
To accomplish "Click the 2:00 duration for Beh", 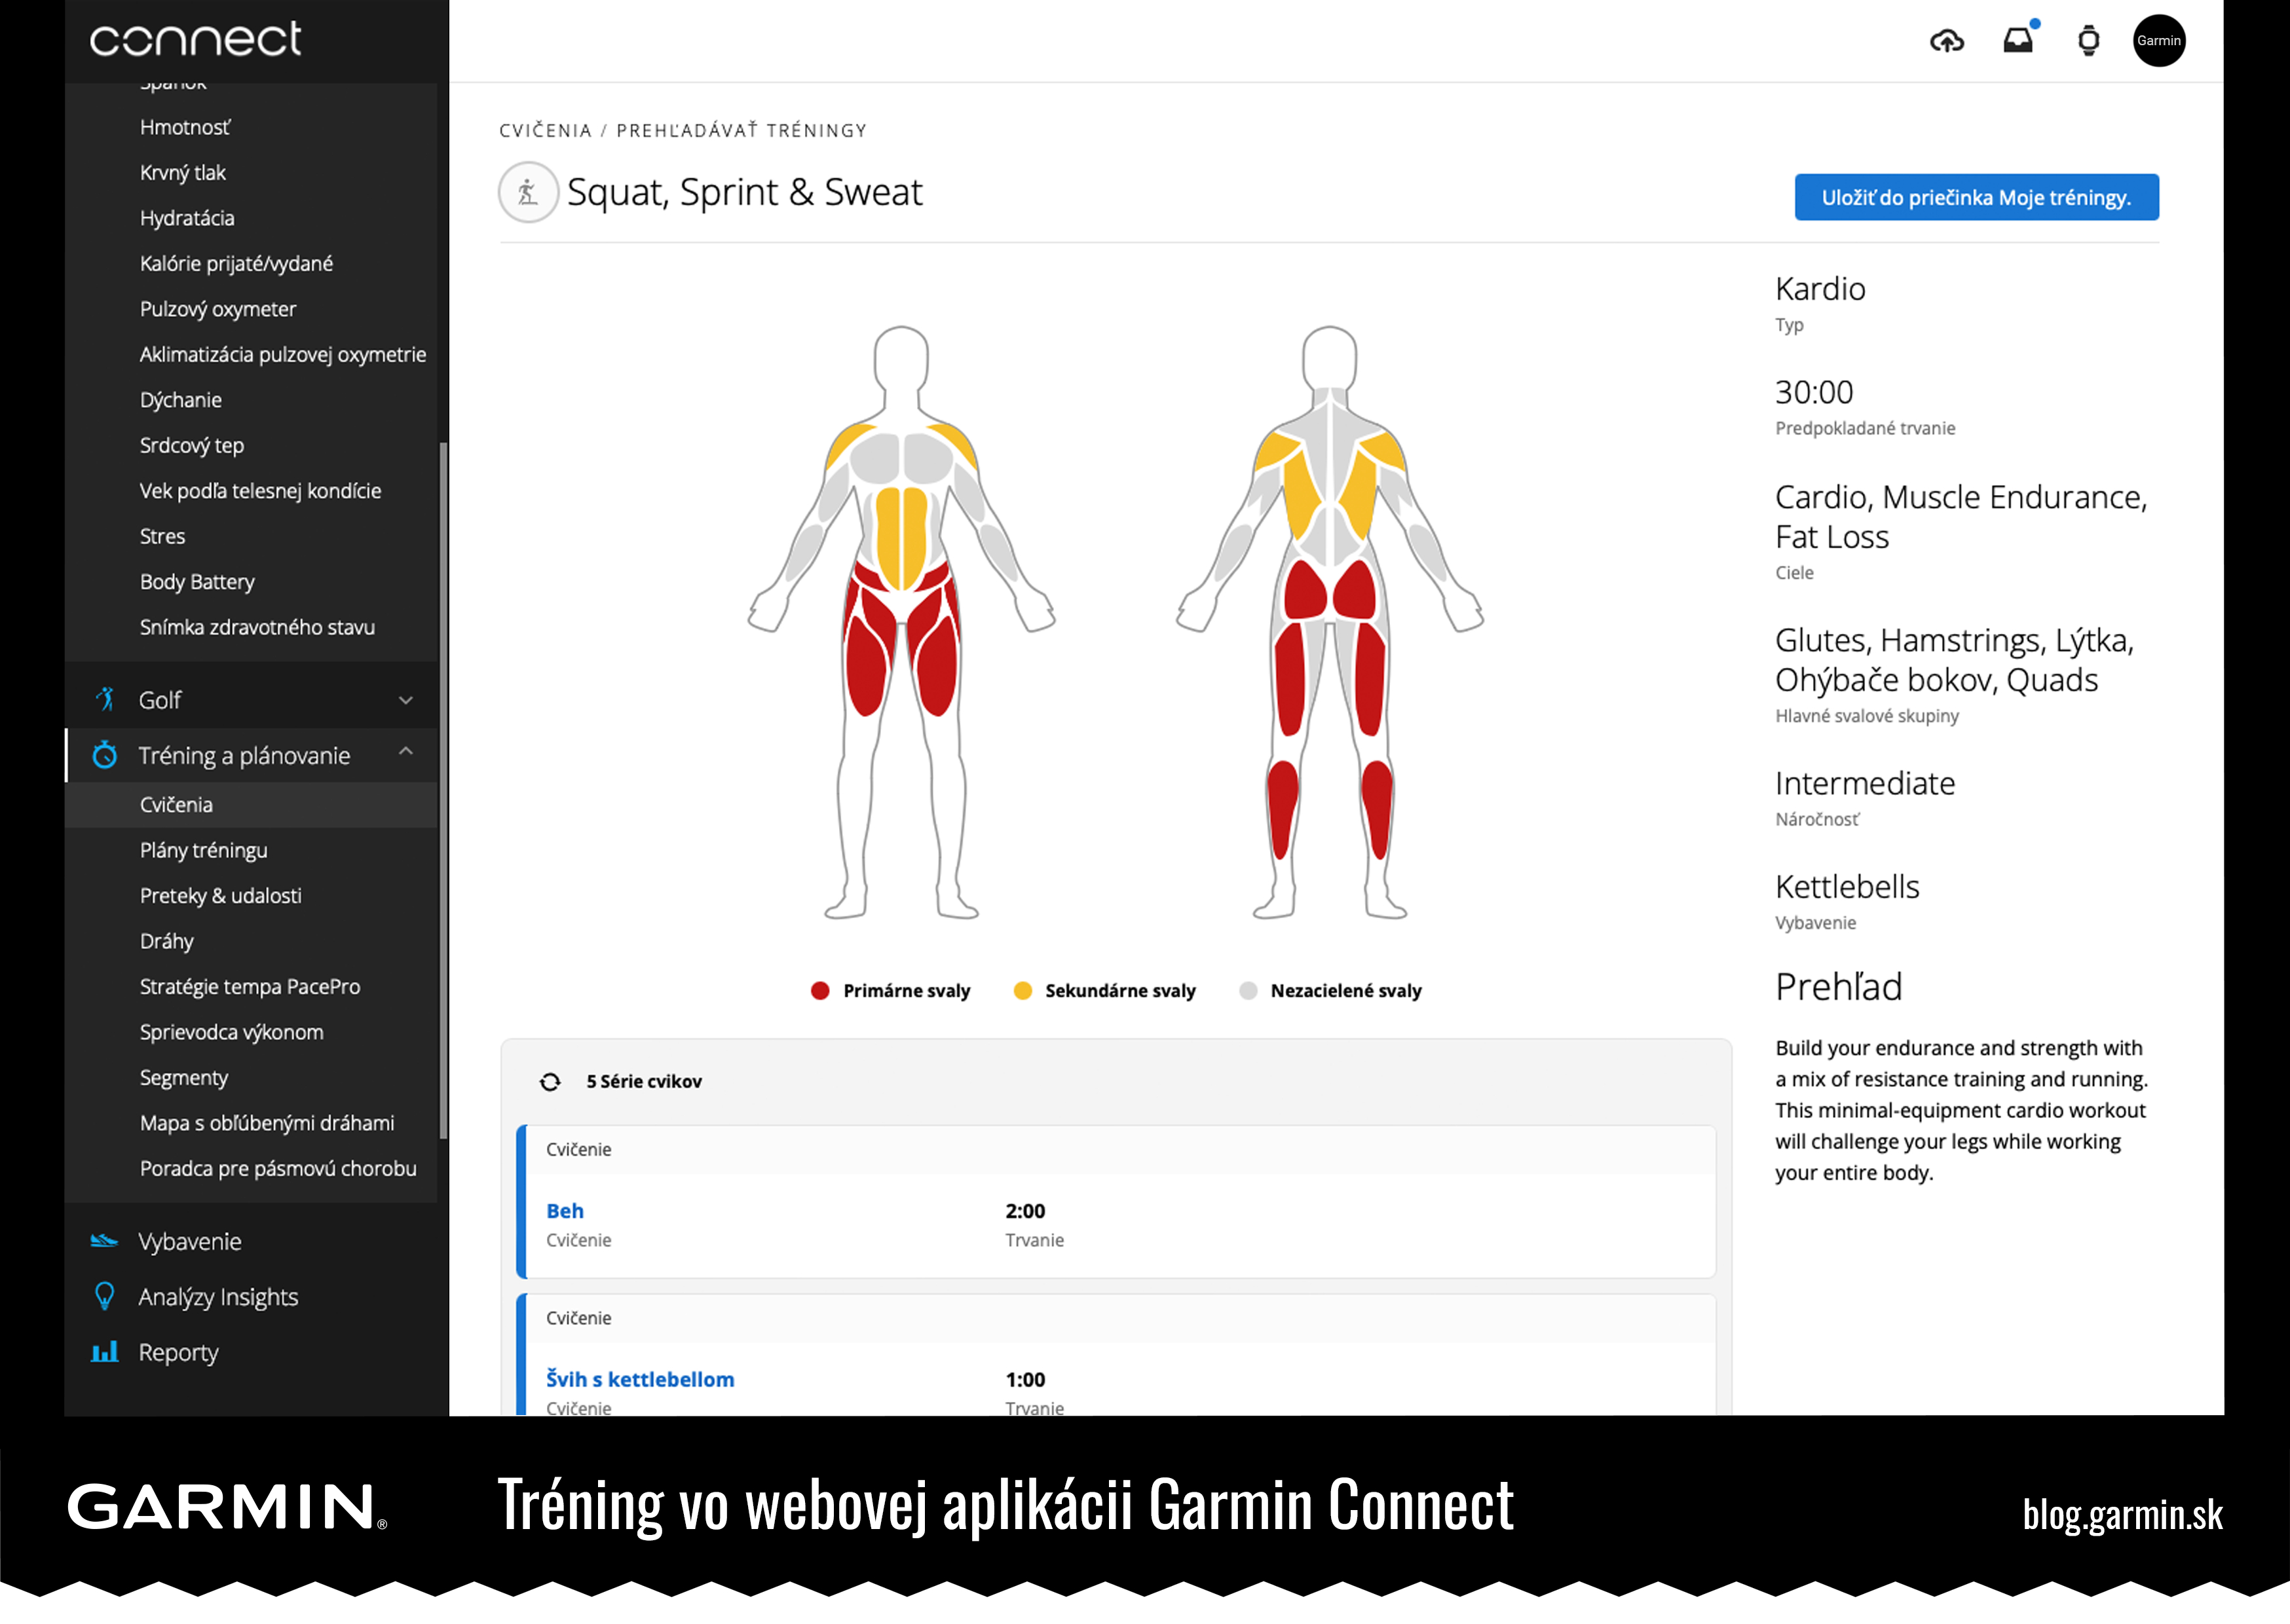I will 1025,1211.
